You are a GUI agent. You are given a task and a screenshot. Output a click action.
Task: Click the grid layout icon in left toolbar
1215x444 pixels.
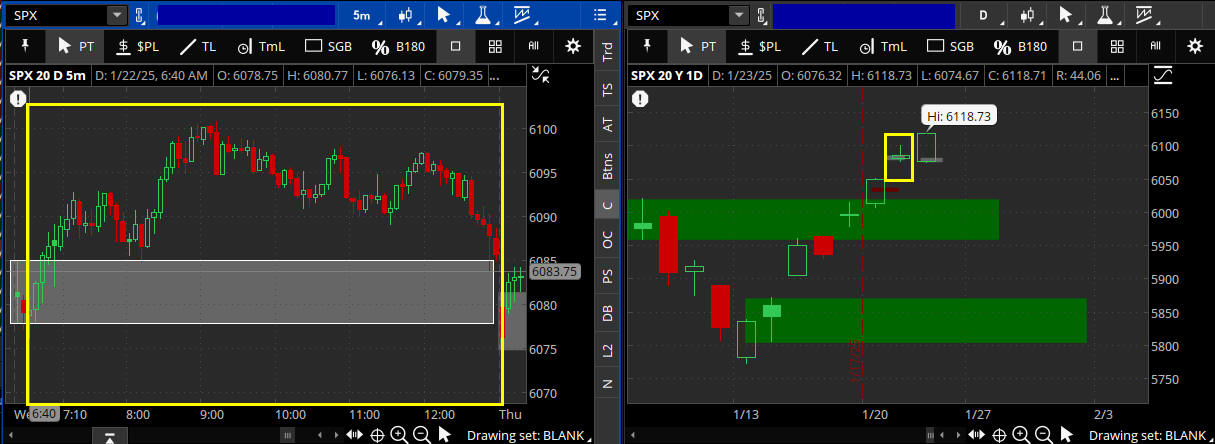[x=495, y=46]
